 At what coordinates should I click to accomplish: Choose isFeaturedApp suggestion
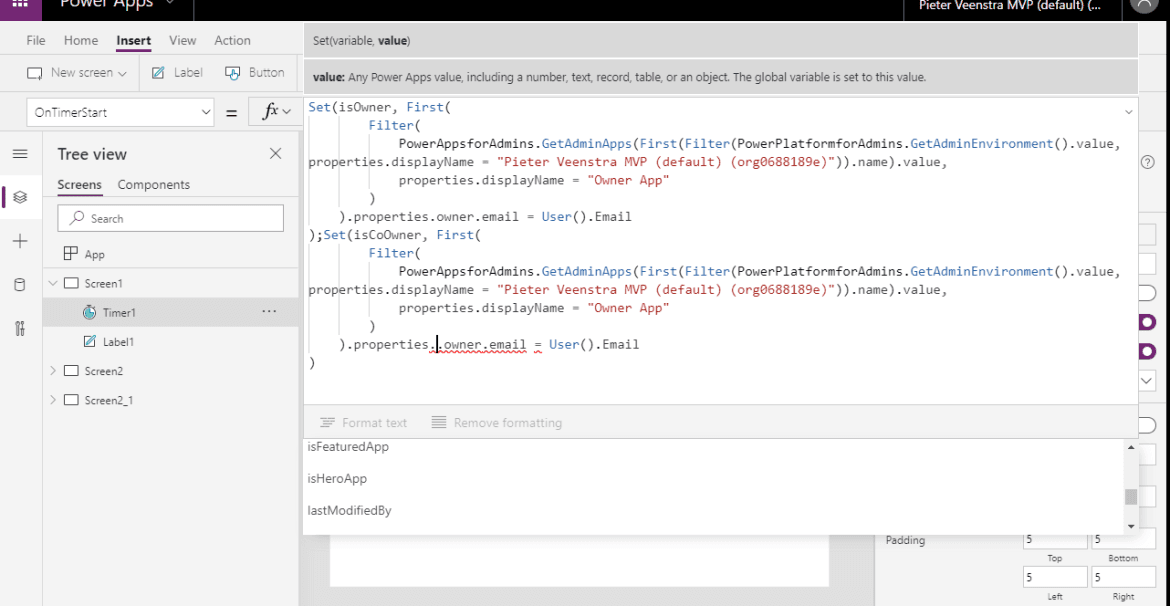[x=348, y=447]
